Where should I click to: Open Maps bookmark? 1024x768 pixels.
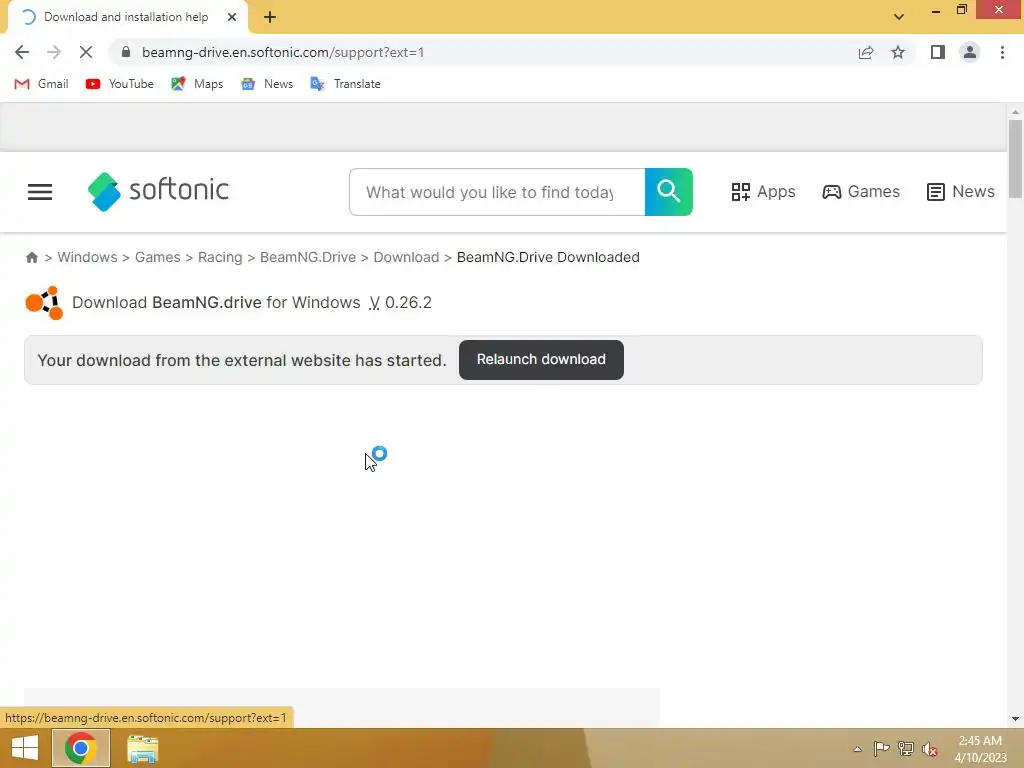coord(197,84)
